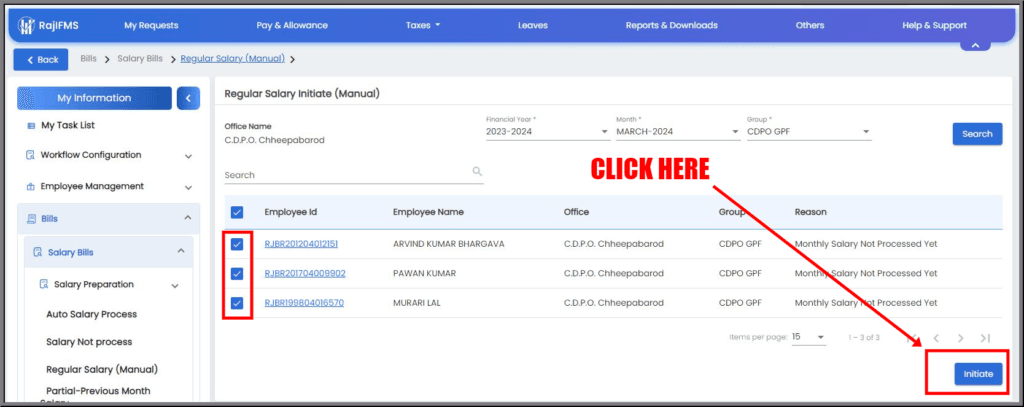Click the Search button

tap(977, 134)
